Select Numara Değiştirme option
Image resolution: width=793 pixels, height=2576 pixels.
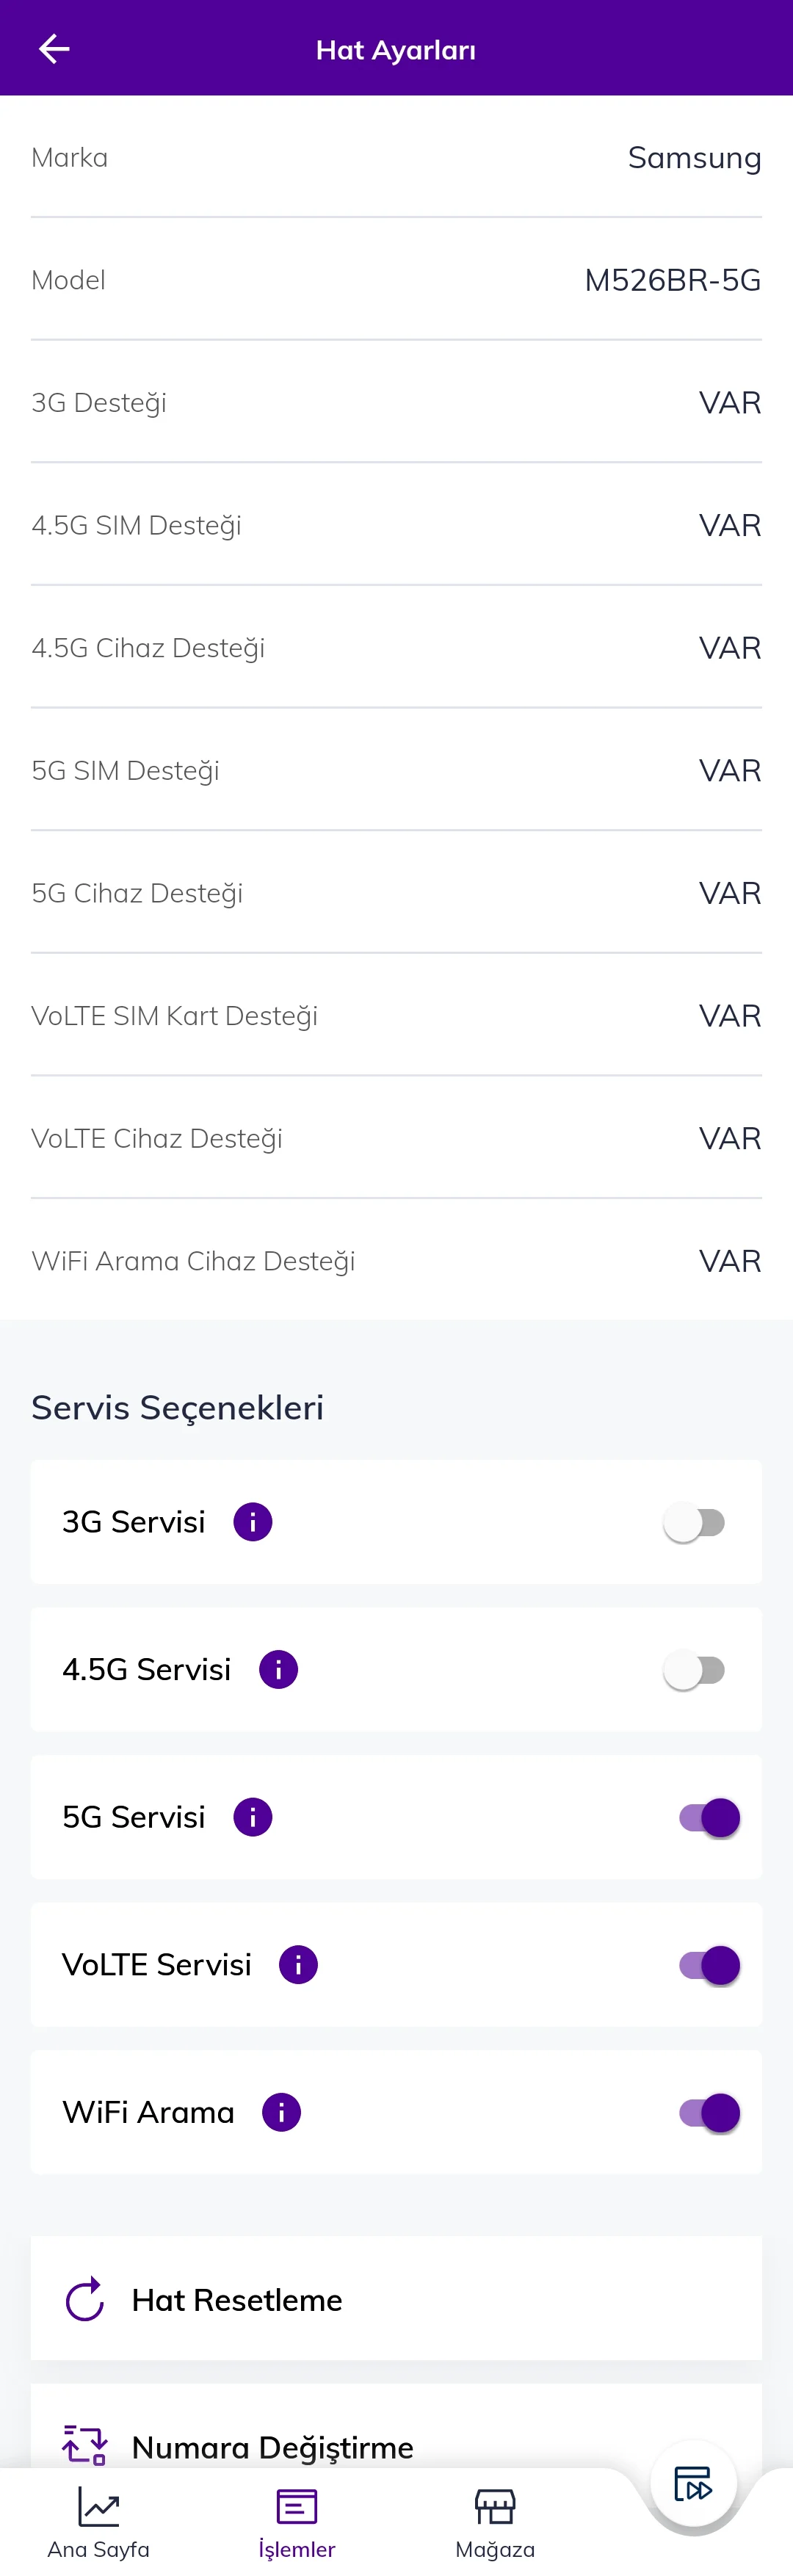[x=272, y=2446]
